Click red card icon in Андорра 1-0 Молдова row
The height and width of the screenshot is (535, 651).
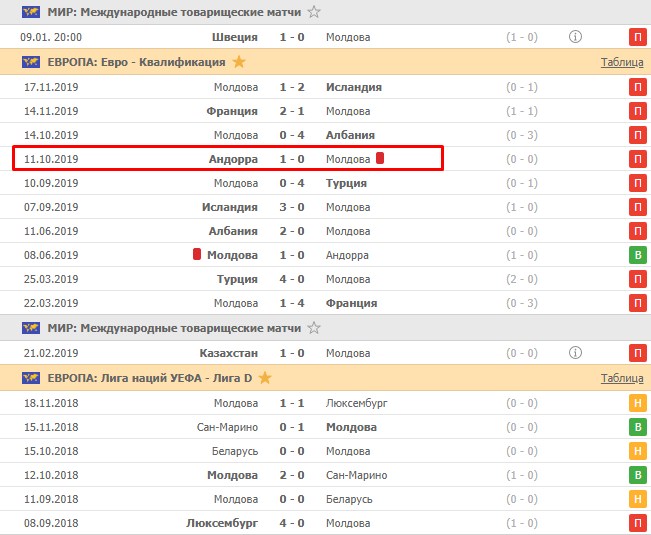coord(380,159)
